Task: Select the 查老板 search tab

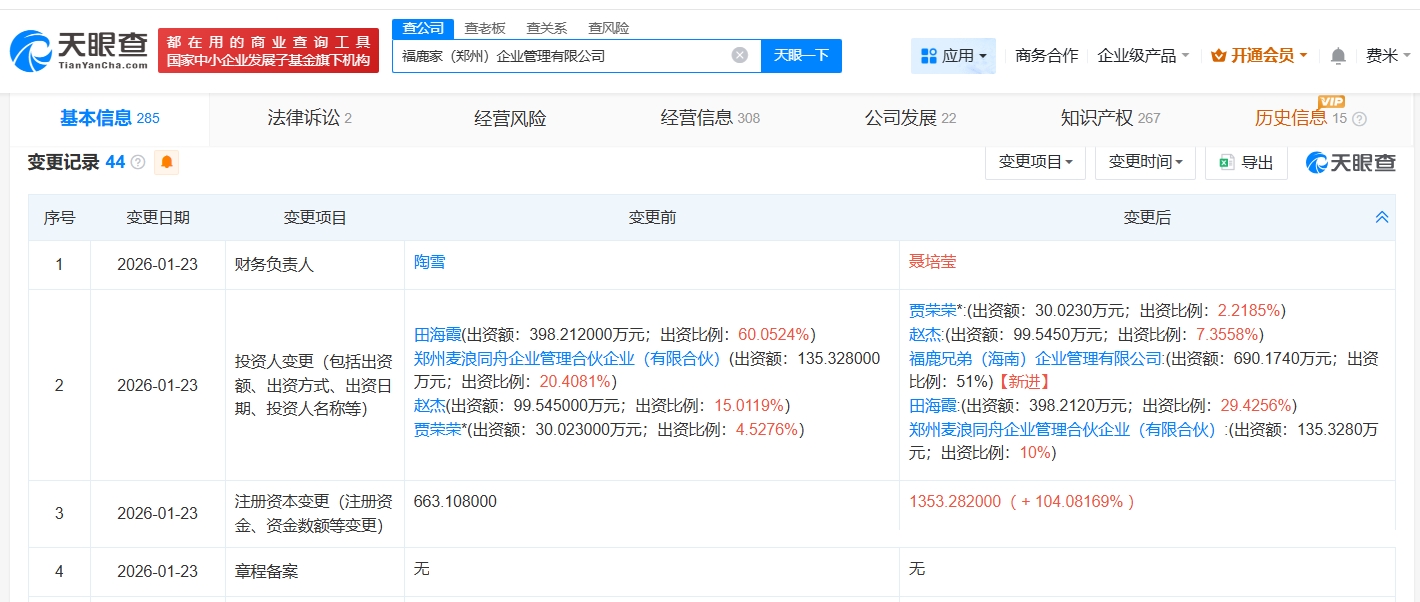Action: (x=485, y=28)
